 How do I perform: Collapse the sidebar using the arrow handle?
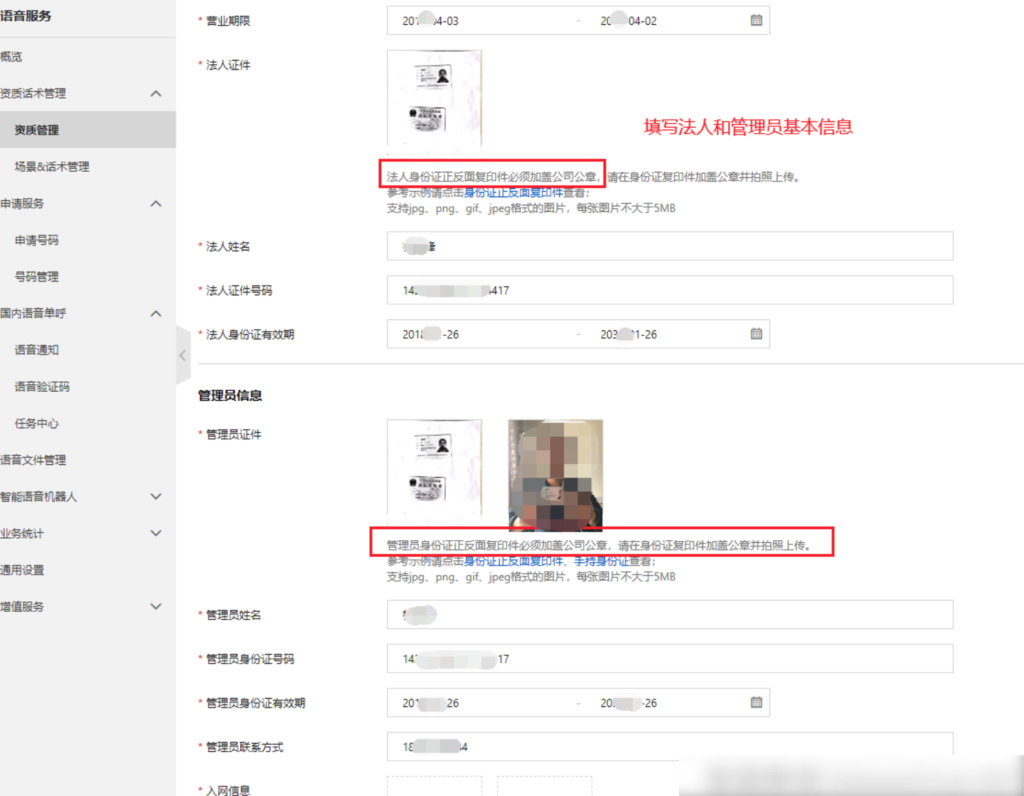(x=182, y=355)
